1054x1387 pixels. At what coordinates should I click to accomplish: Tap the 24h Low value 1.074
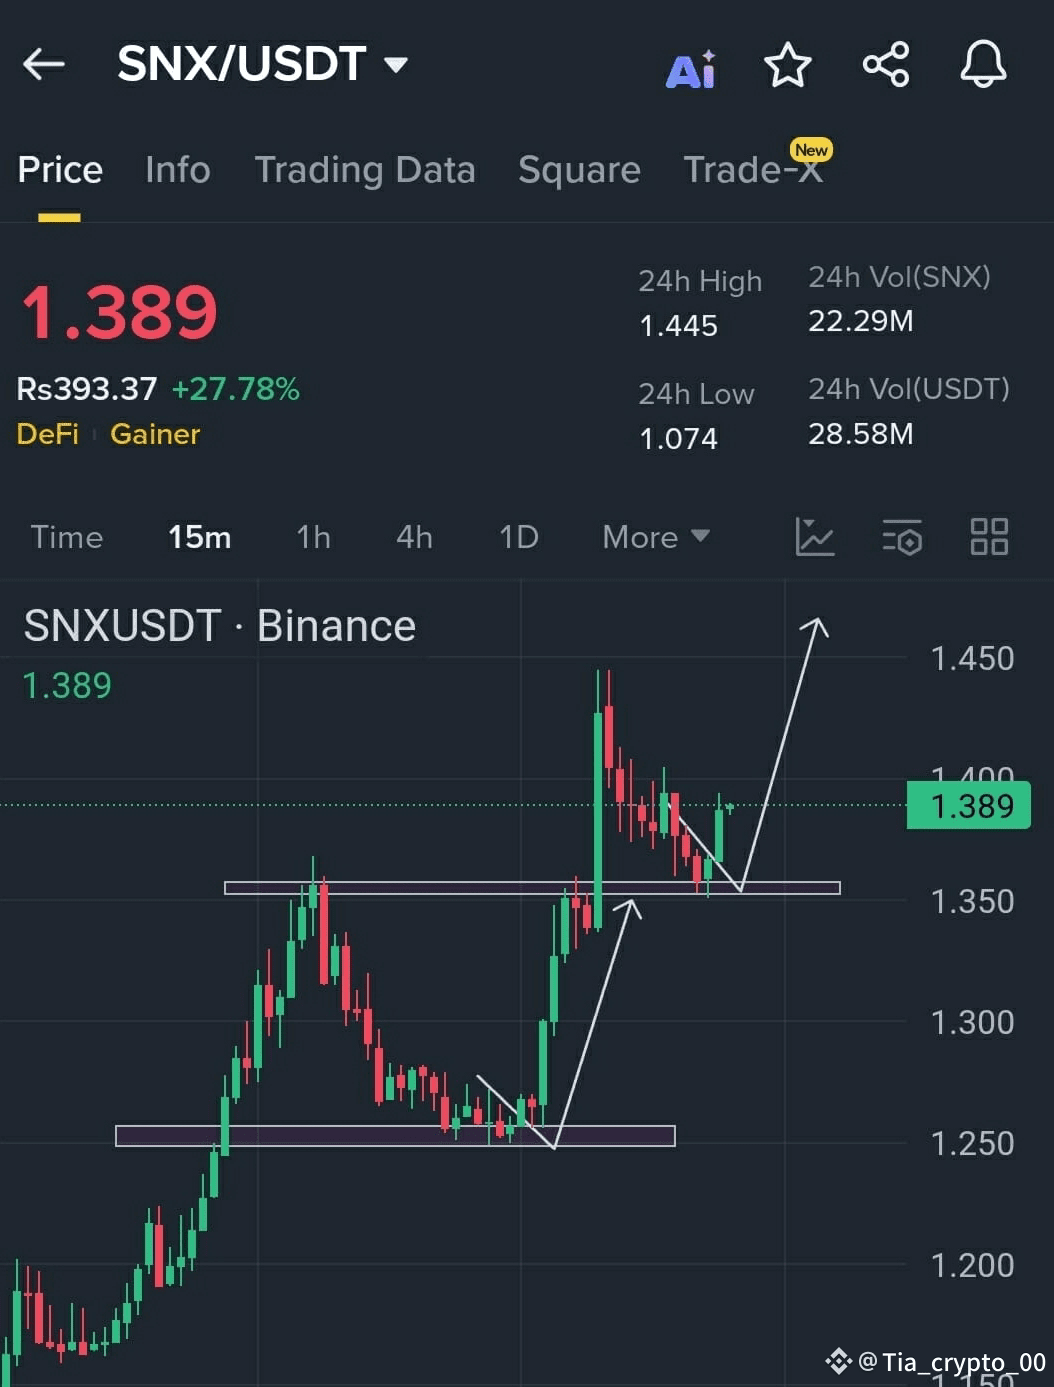click(678, 438)
